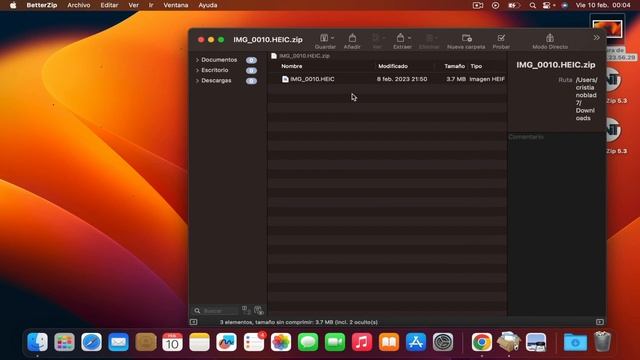
Task: Open the Trash in the Dock
Action: pyautogui.click(x=602, y=342)
